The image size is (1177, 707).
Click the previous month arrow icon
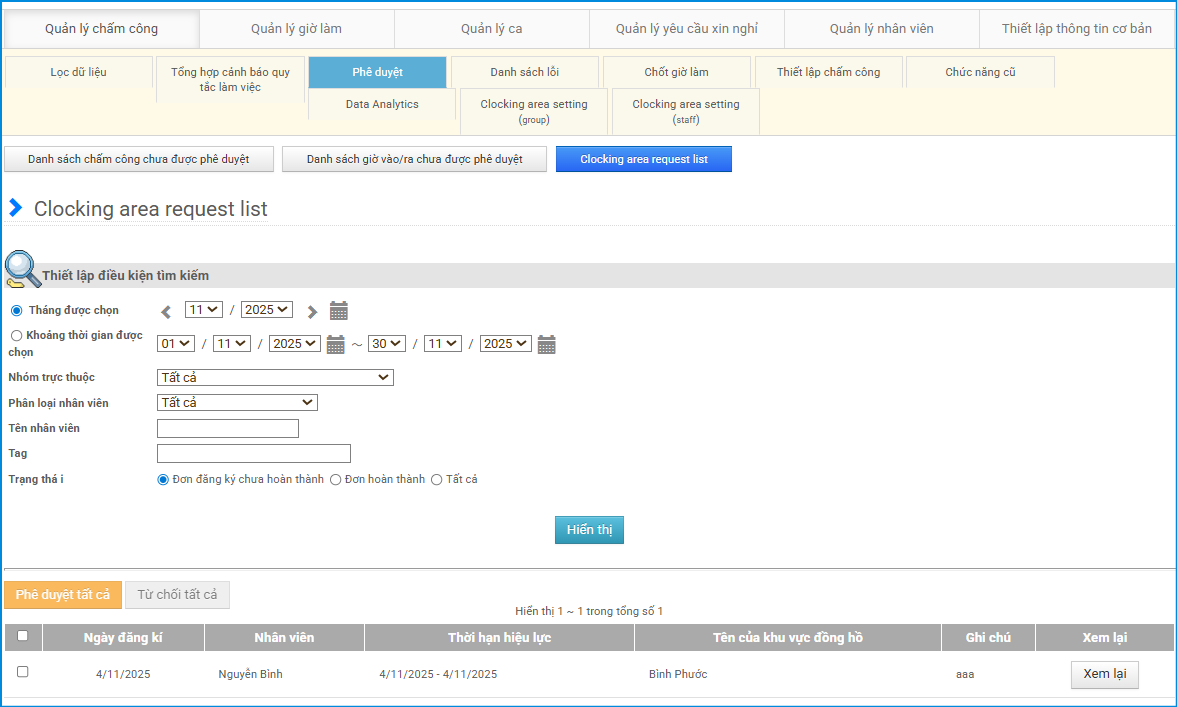pyautogui.click(x=166, y=311)
